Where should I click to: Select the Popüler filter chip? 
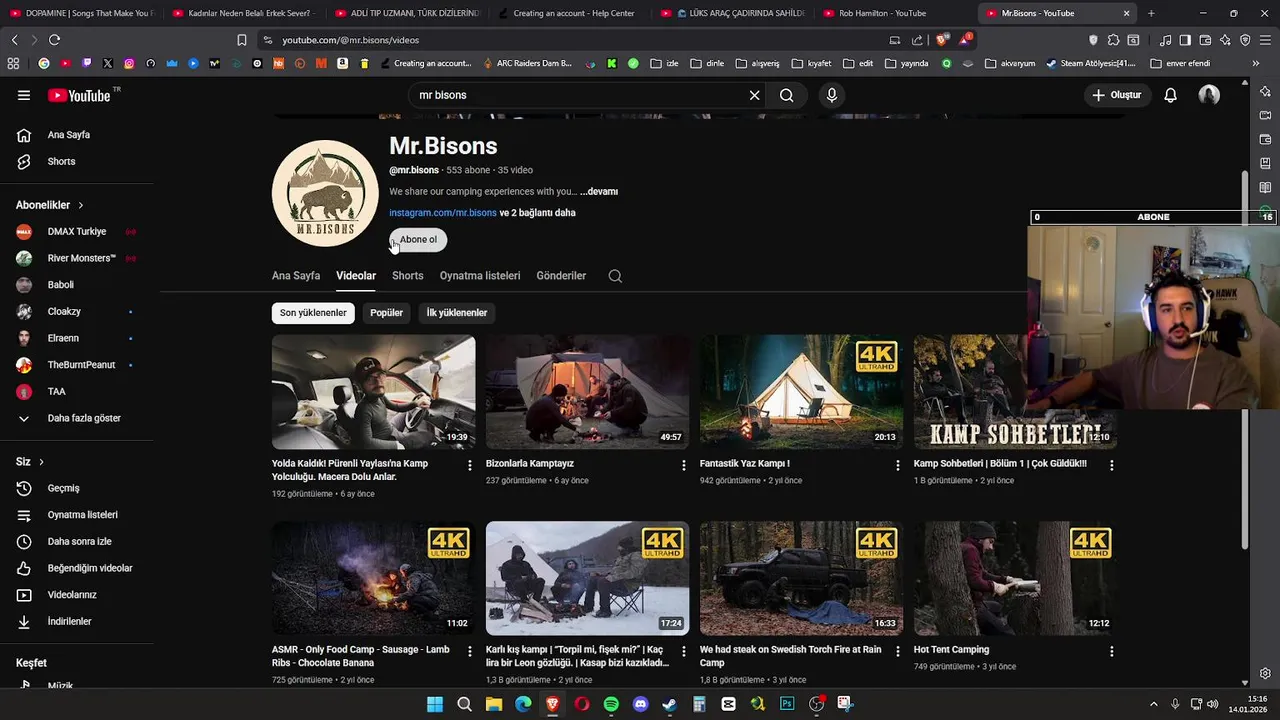click(x=386, y=313)
